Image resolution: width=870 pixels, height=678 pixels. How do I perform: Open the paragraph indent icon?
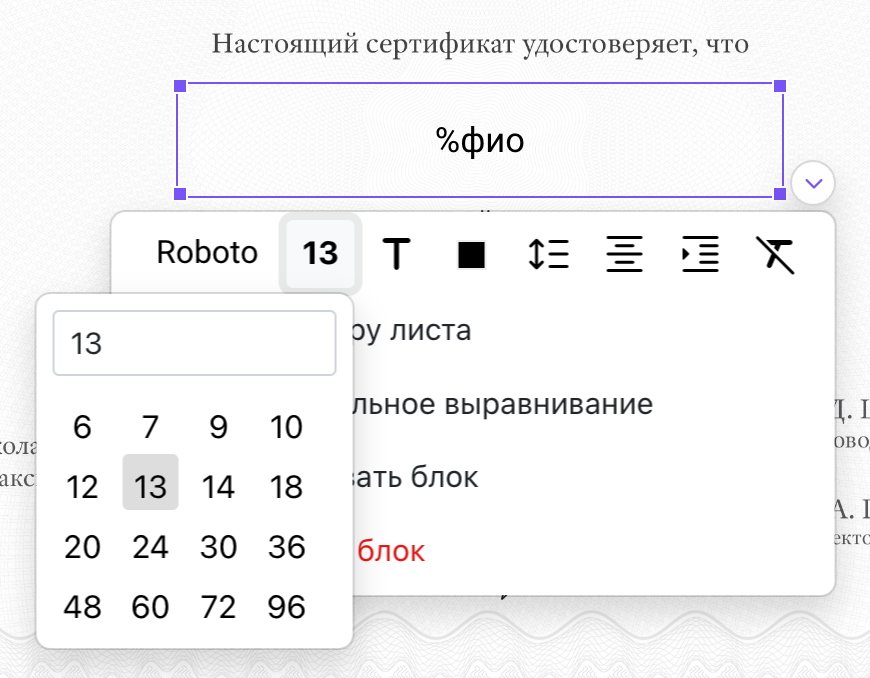coord(700,254)
